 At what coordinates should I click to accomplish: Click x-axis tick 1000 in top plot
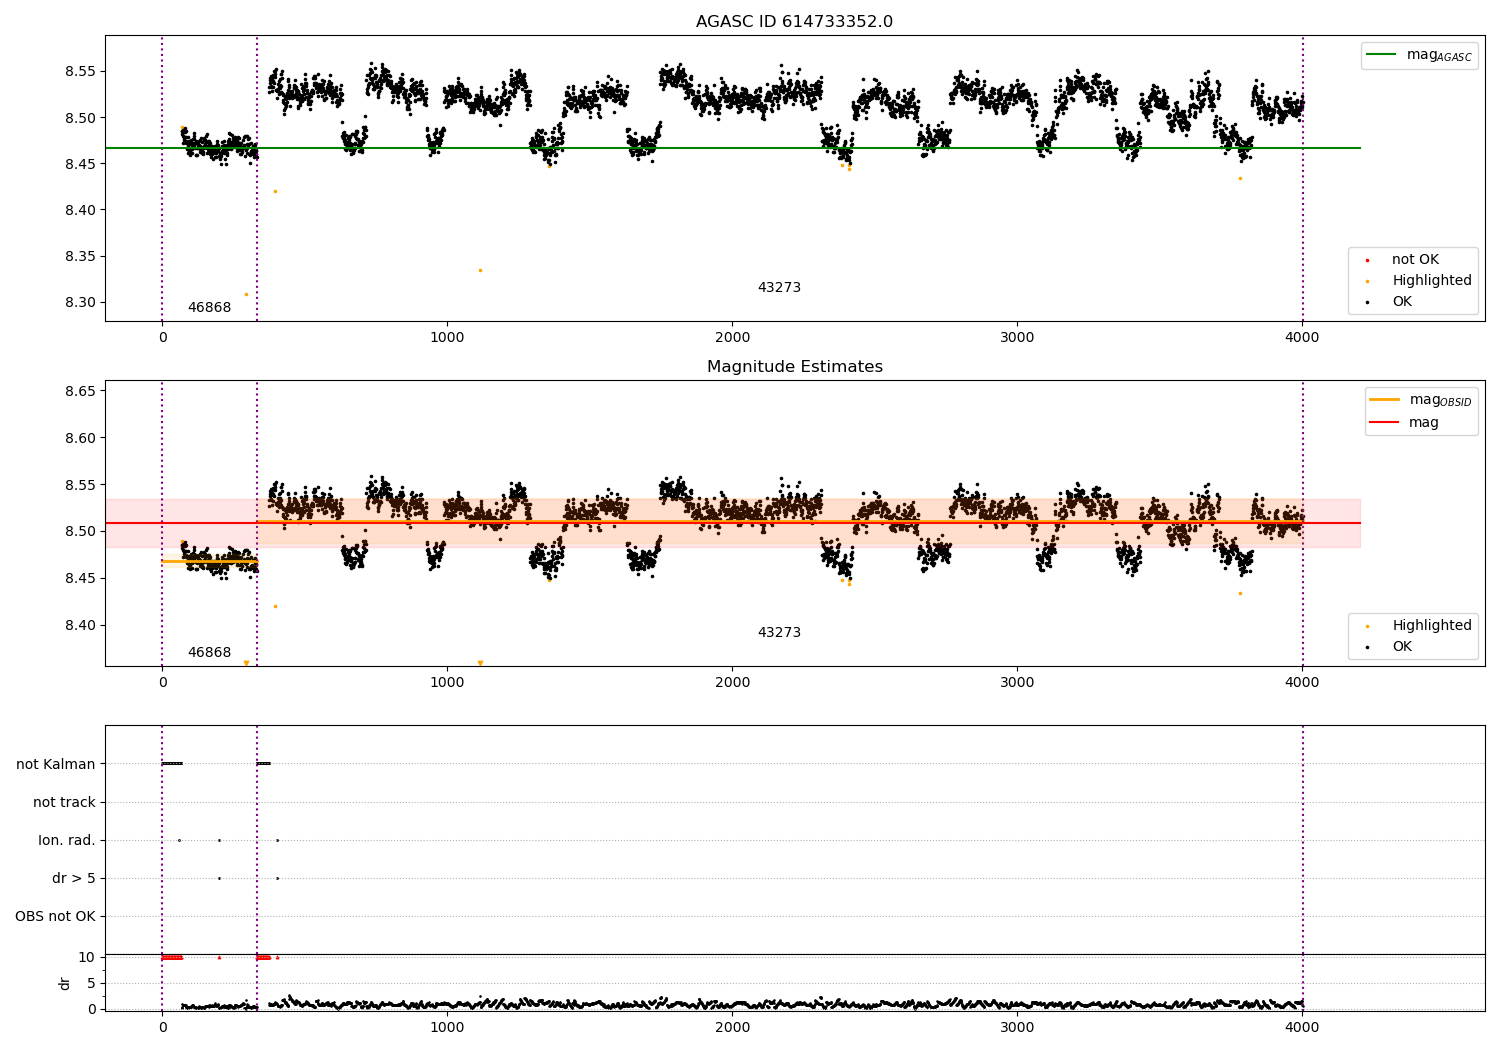pos(447,338)
